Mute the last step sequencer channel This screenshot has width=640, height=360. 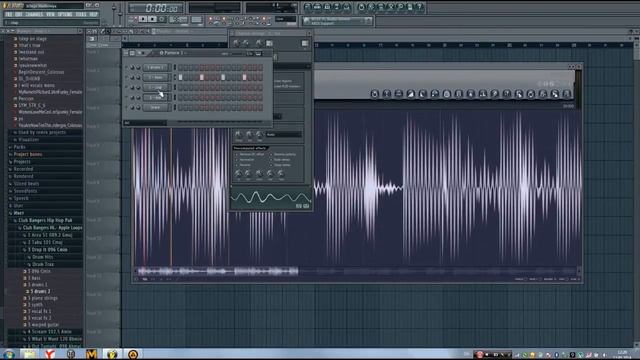click(126, 108)
